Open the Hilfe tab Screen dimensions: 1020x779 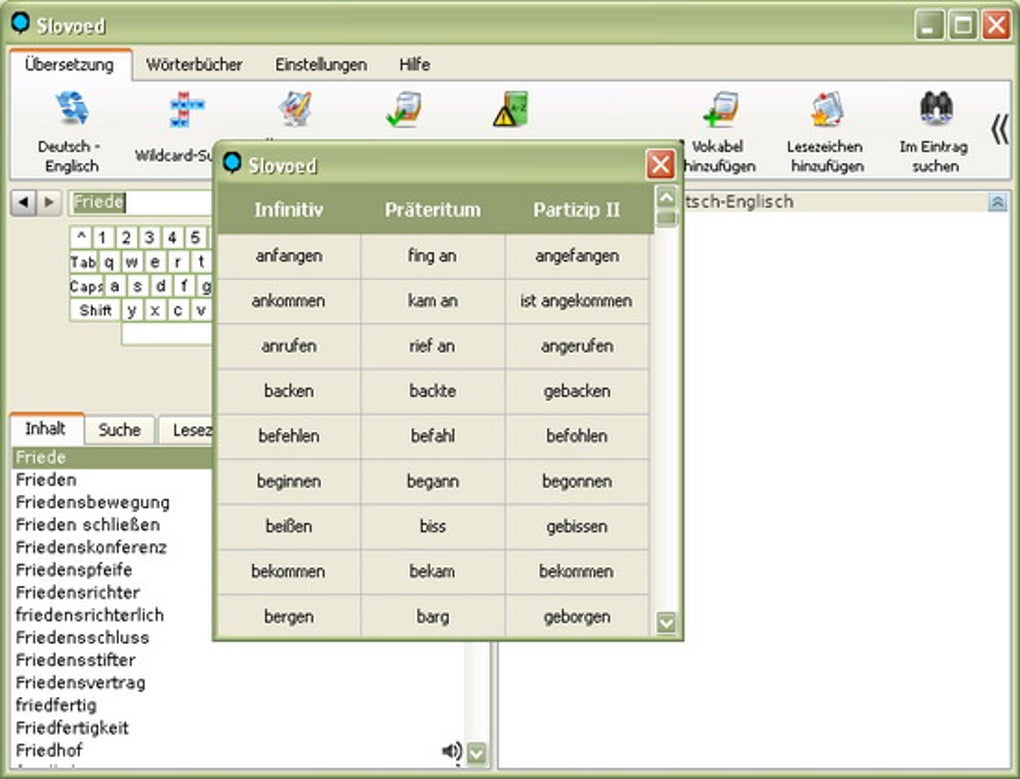click(x=414, y=64)
